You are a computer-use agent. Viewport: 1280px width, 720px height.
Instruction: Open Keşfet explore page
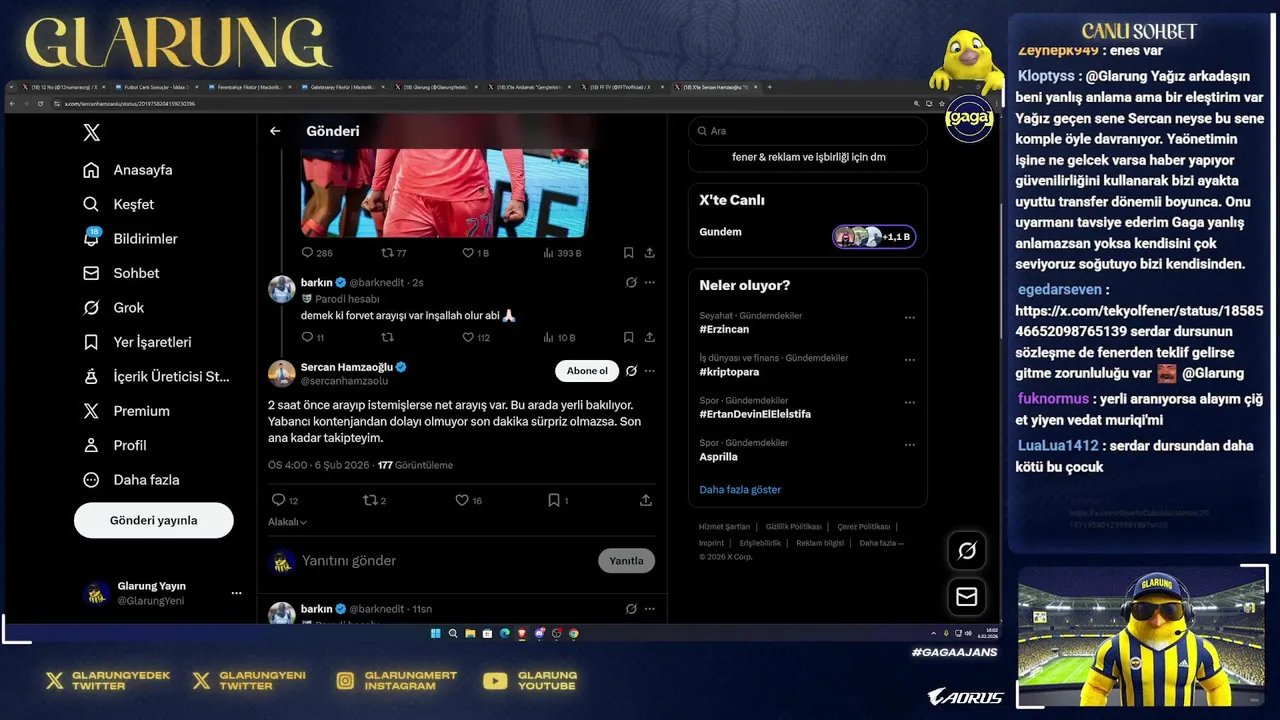coord(118,204)
